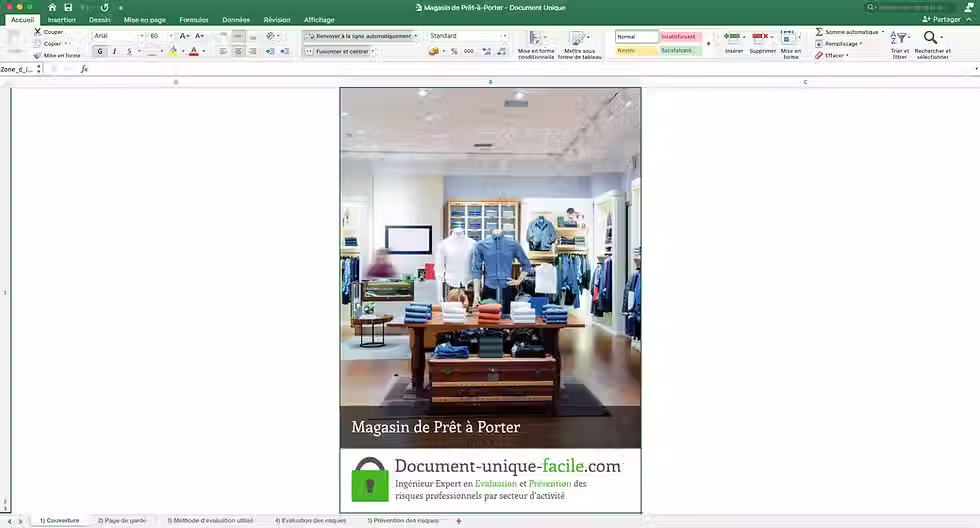Apply accounting currency format icon
Viewport: 980px width, 528px height.
pyautogui.click(x=434, y=51)
